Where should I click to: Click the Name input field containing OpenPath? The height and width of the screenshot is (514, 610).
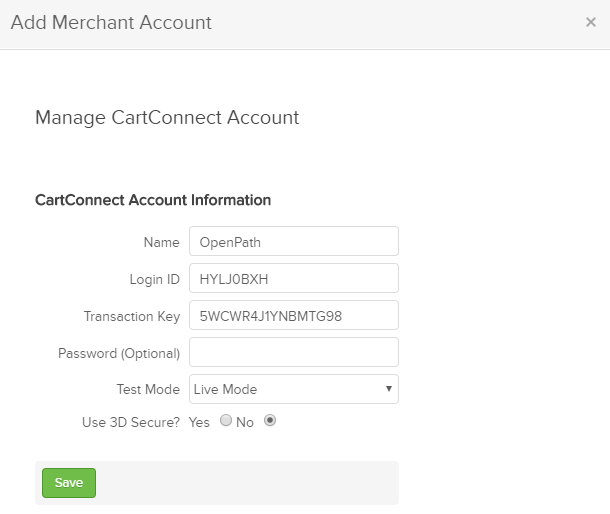[294, 241]
